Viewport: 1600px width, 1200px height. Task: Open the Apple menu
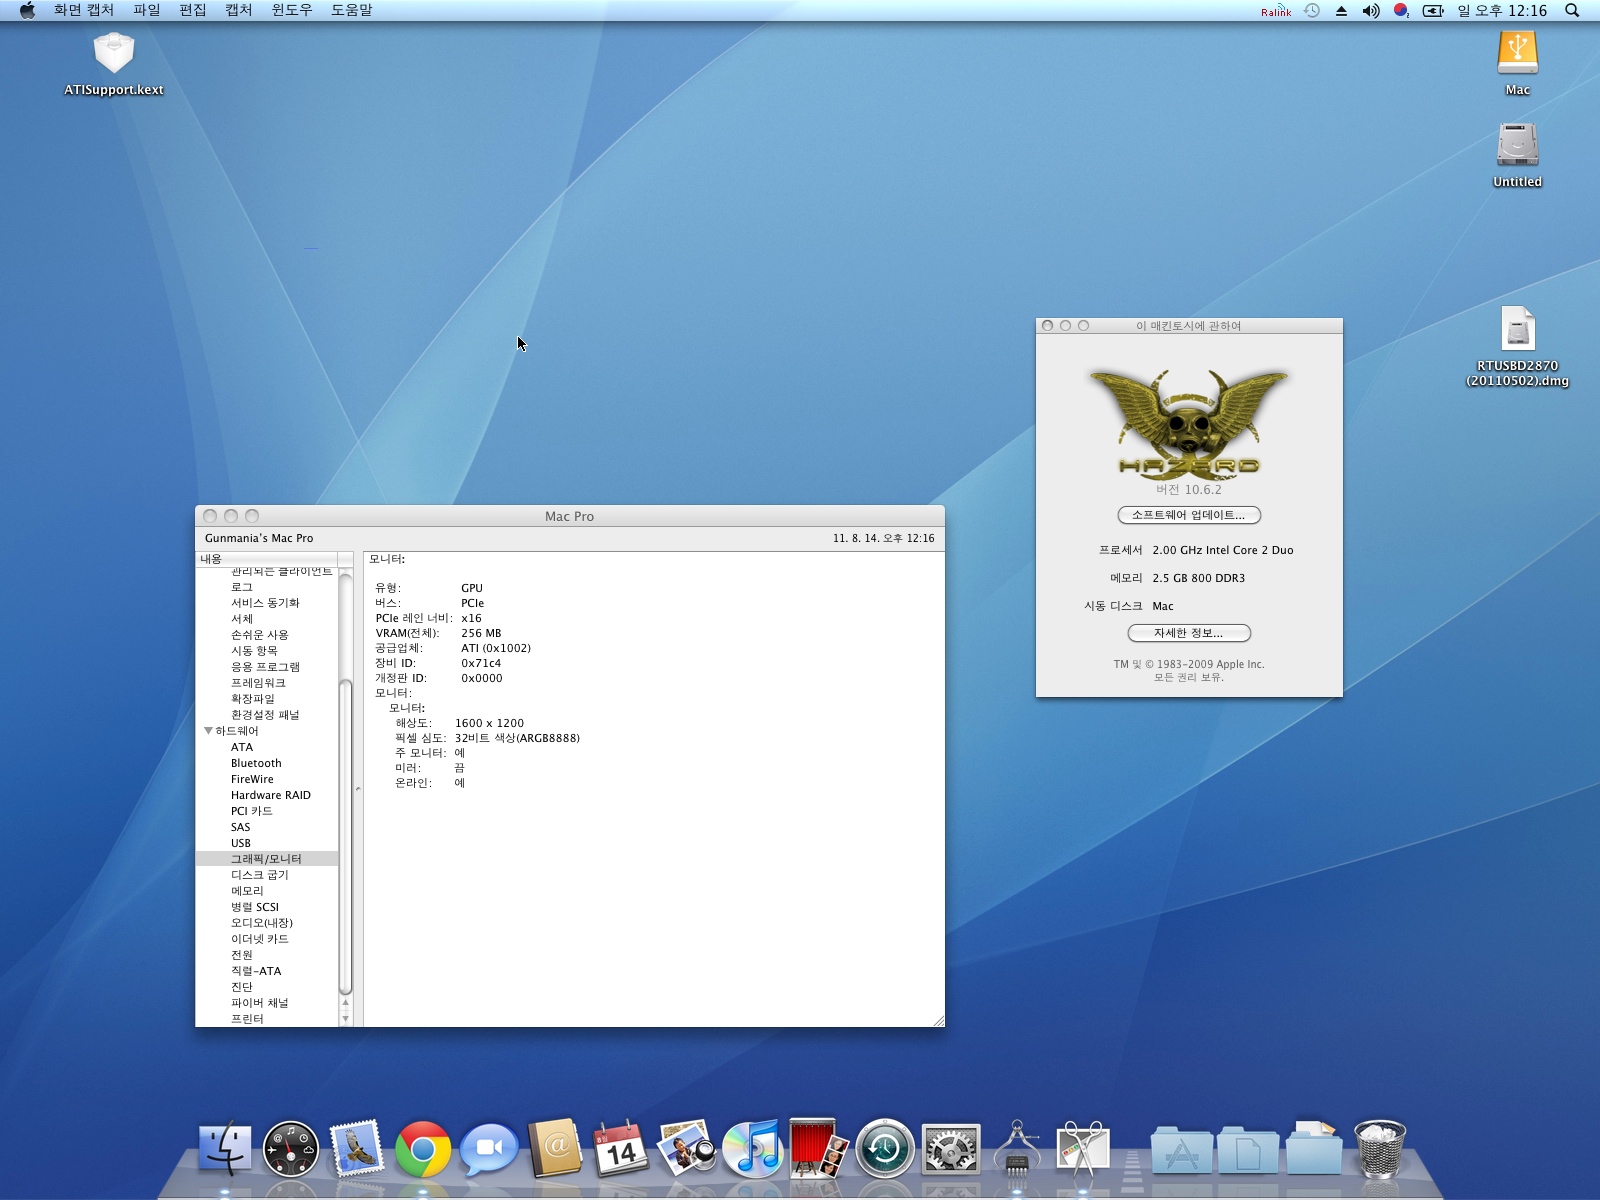coord(27,10)
